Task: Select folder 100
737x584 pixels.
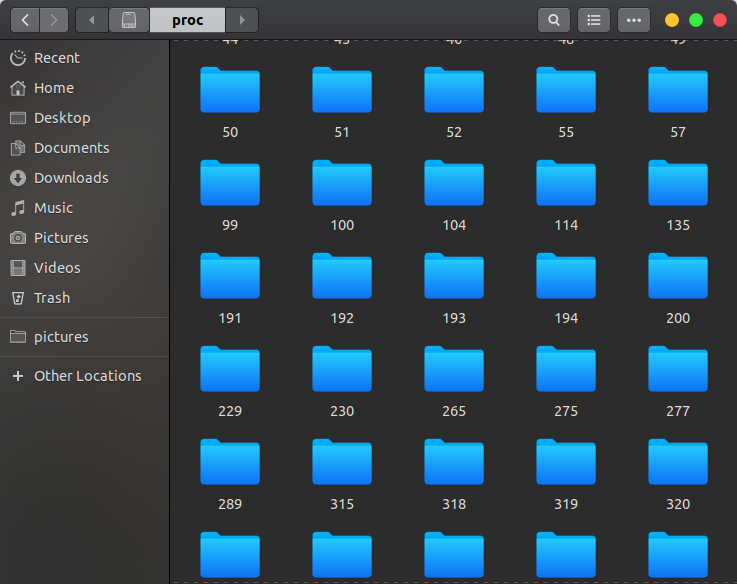Action: point(342,183)
